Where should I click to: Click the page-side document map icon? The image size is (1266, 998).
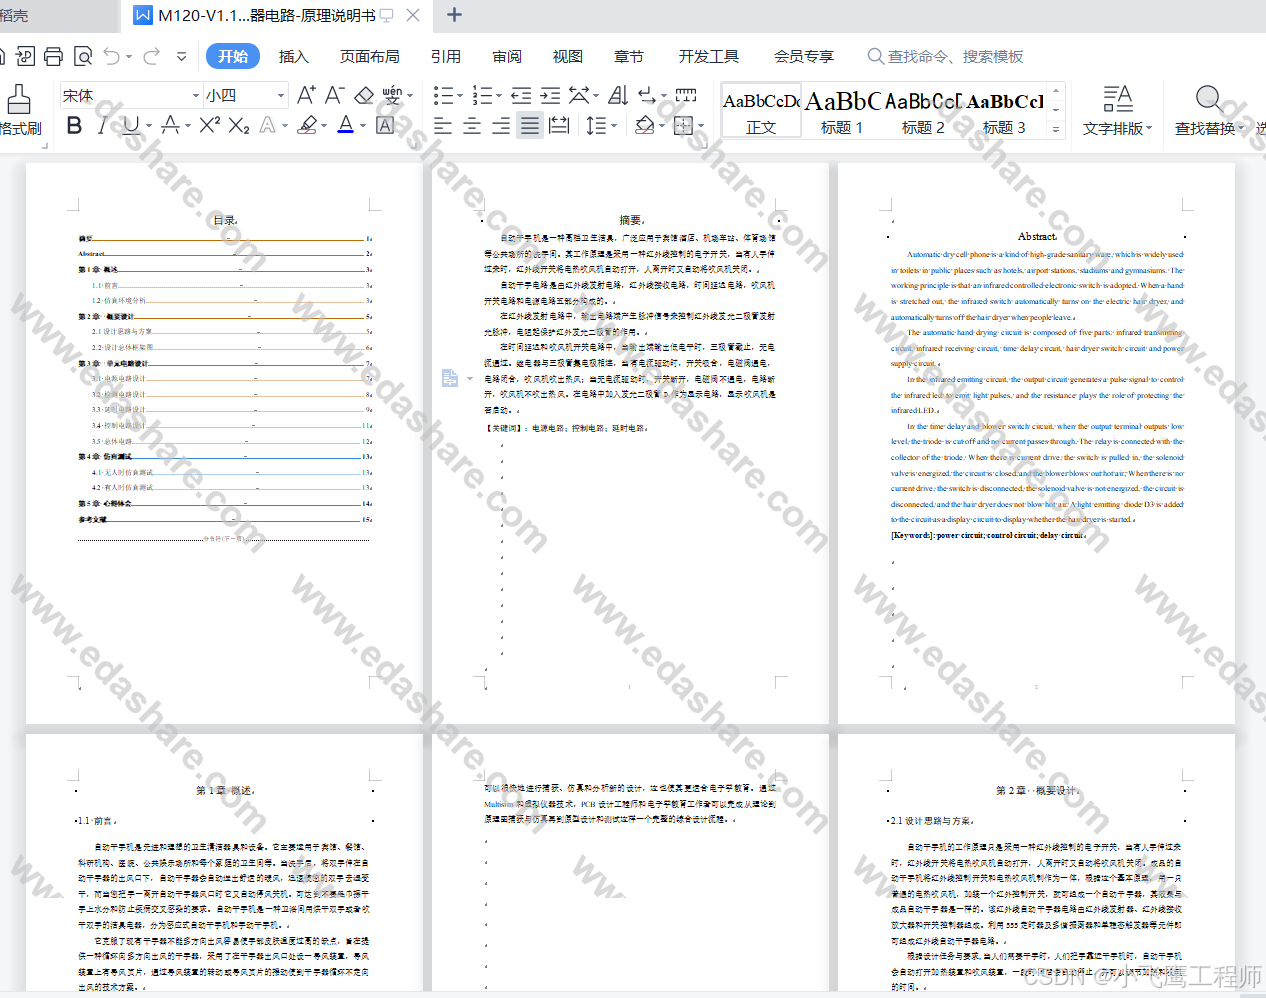tap(450, 378)
